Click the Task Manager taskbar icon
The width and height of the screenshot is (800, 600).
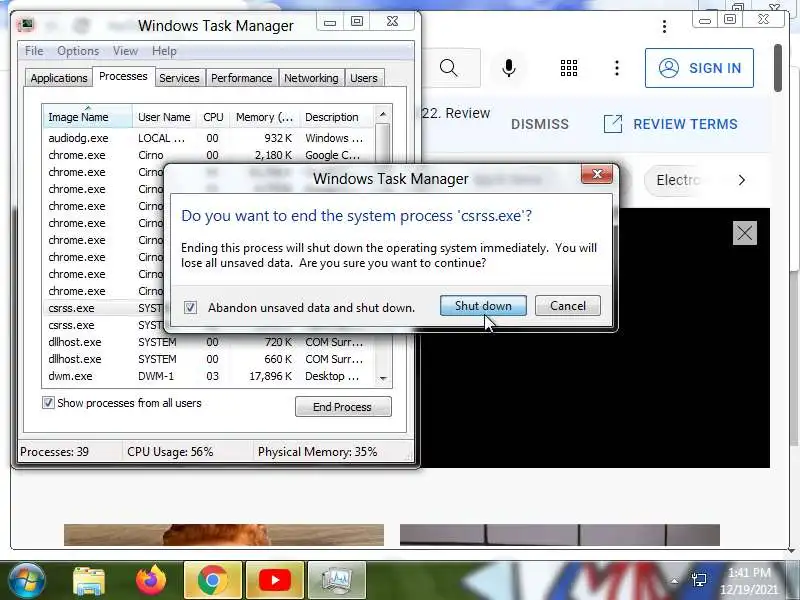pos(337,581)
